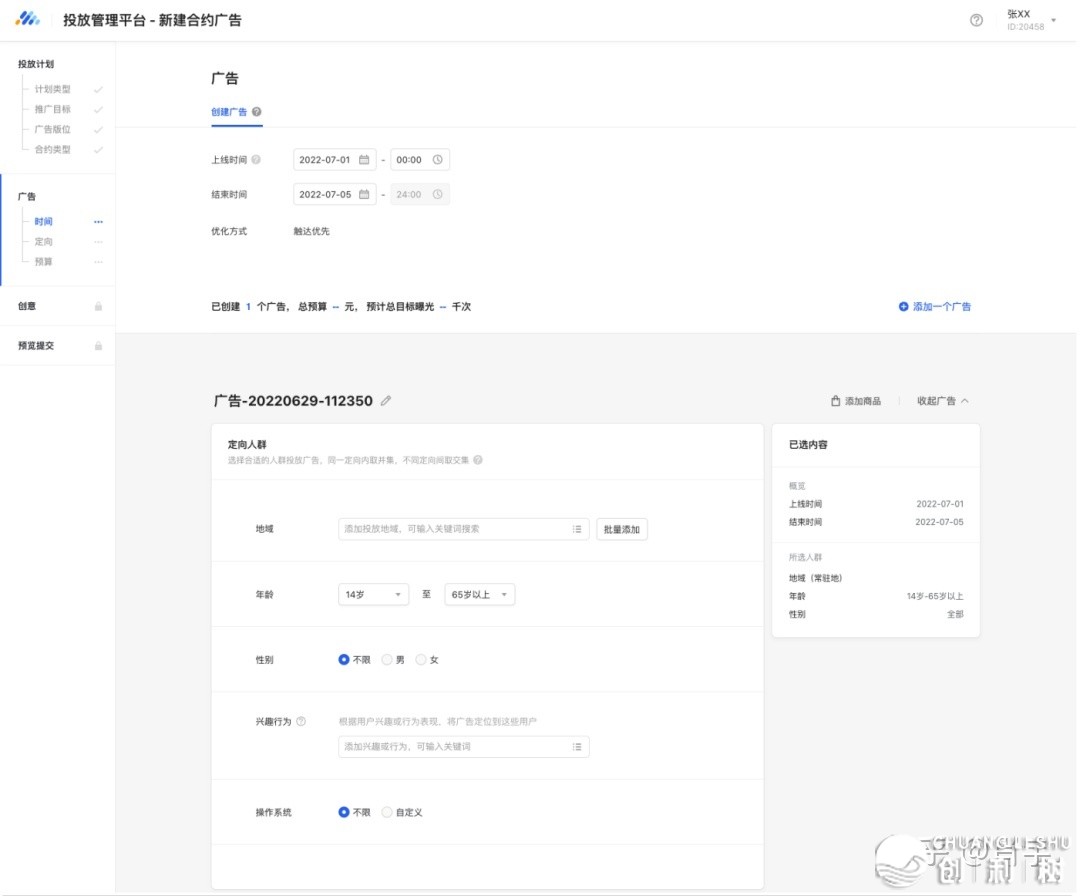Viewport: 1080px width, 896px height.
Task: Click the start date field 2022-07-01
Action: [x=335, y=160]
